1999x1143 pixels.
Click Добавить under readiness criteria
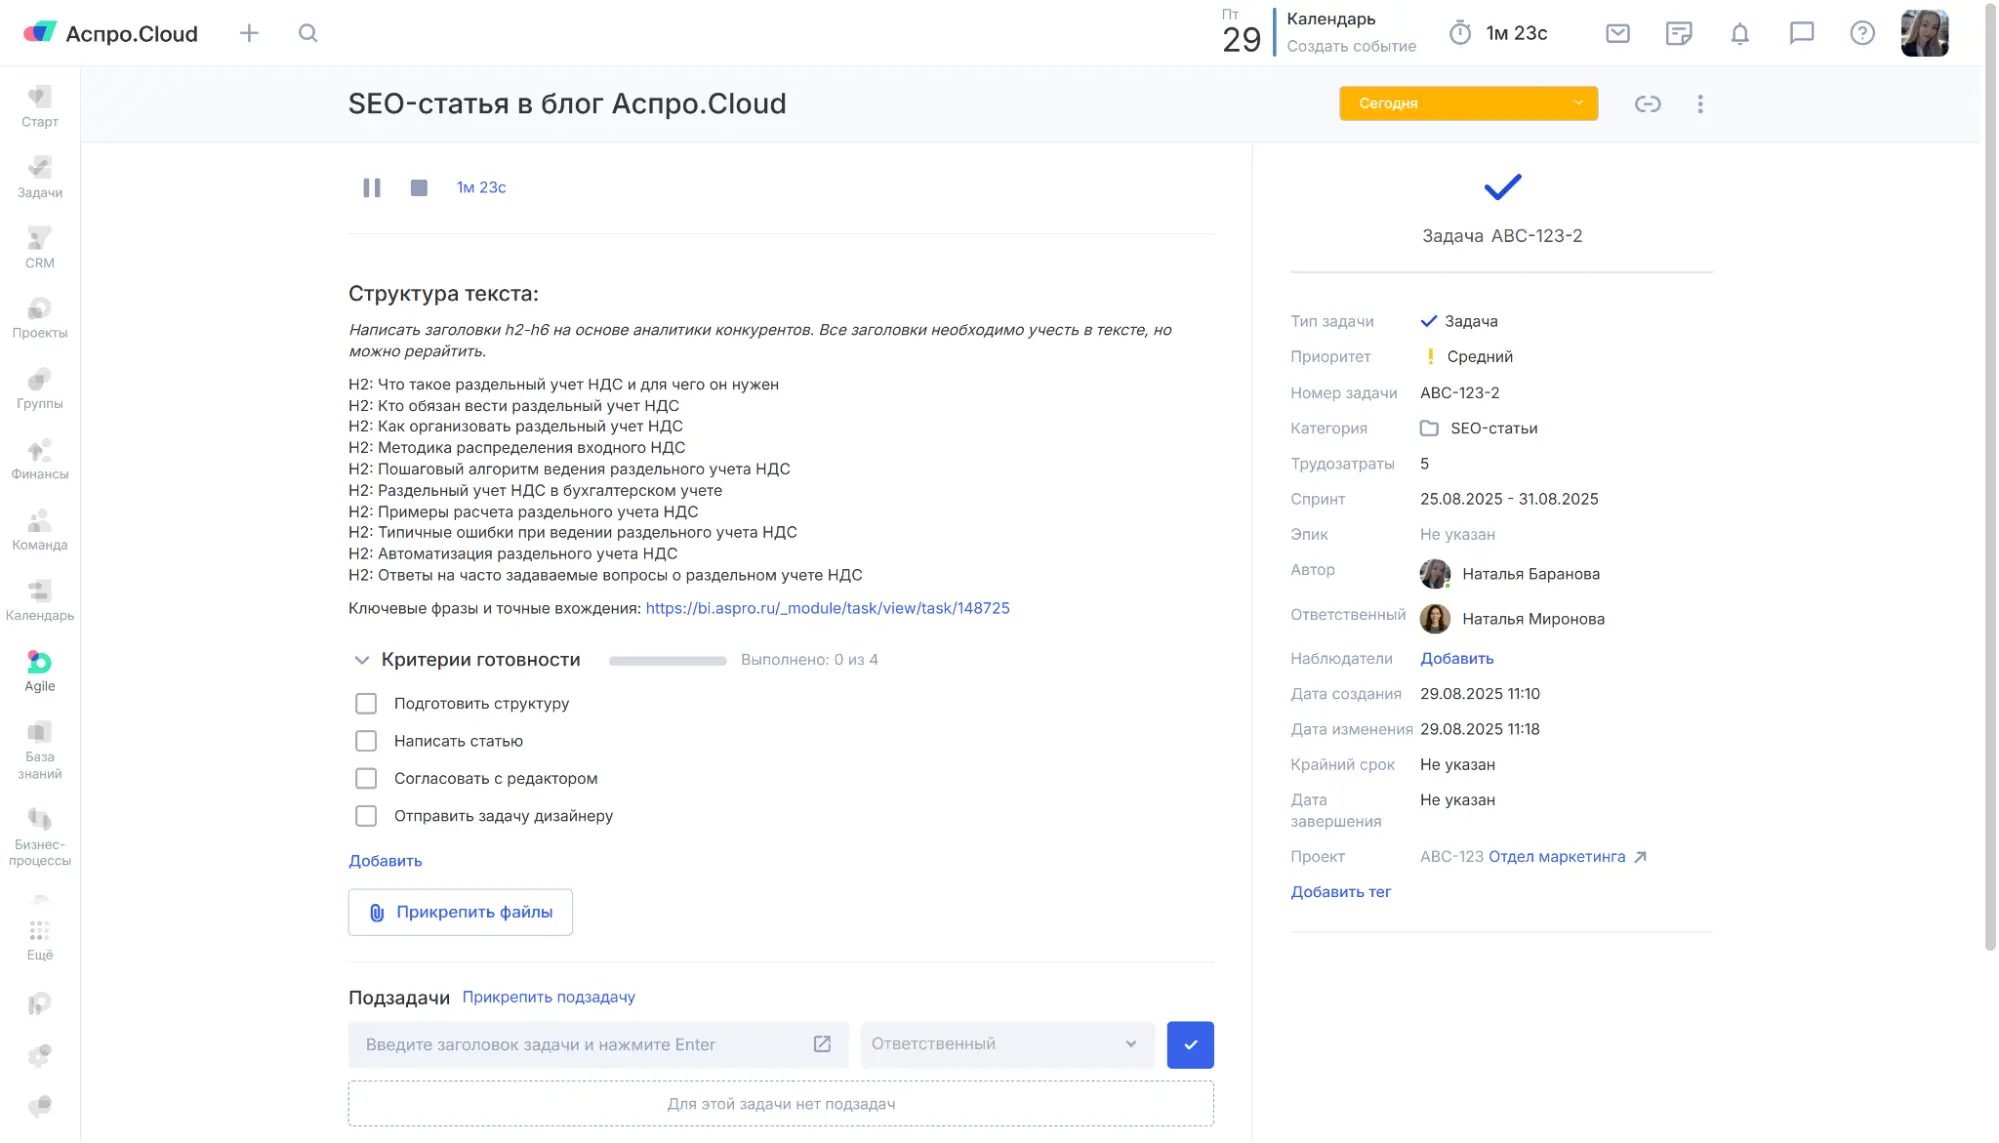click(385, 861)
